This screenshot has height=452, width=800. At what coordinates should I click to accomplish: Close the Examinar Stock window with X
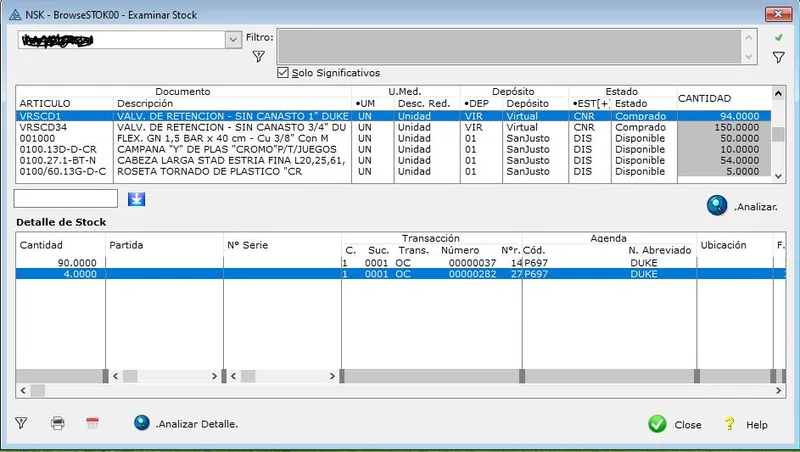778,14
